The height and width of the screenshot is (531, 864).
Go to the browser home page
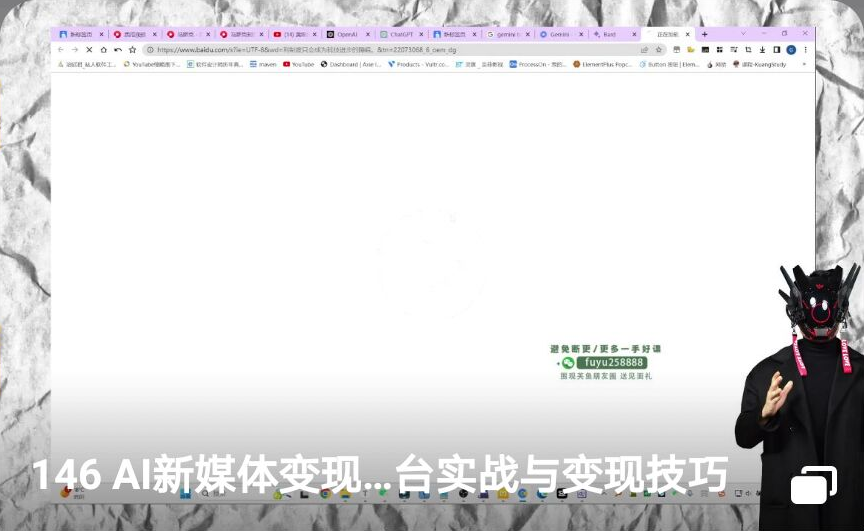coord(103,49)
